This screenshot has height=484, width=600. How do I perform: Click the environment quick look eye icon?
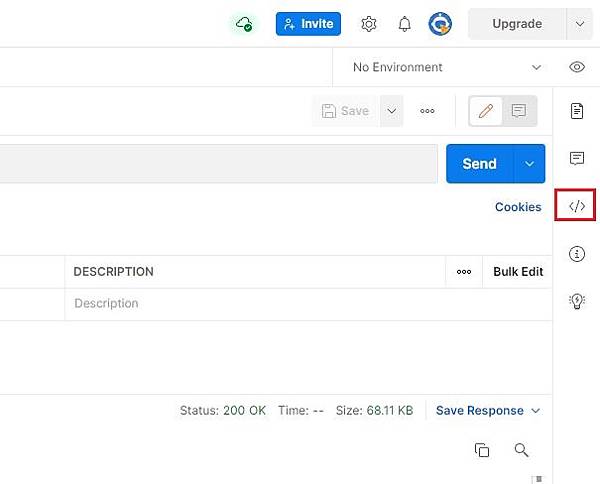(x=577, y=67)
